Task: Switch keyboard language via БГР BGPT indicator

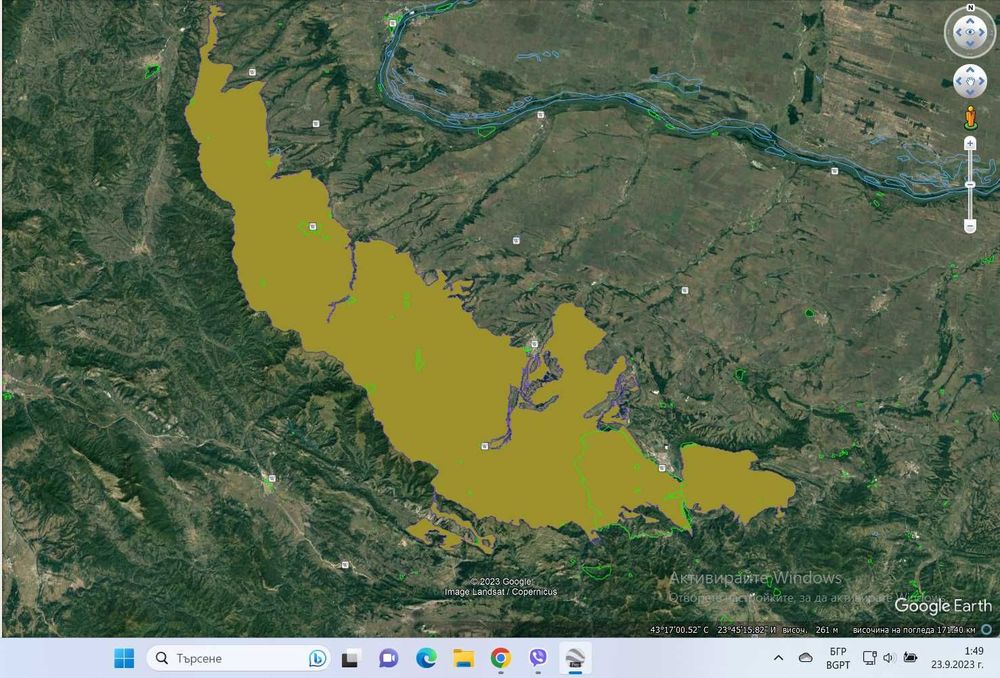Action: click(x=837, y=658)
